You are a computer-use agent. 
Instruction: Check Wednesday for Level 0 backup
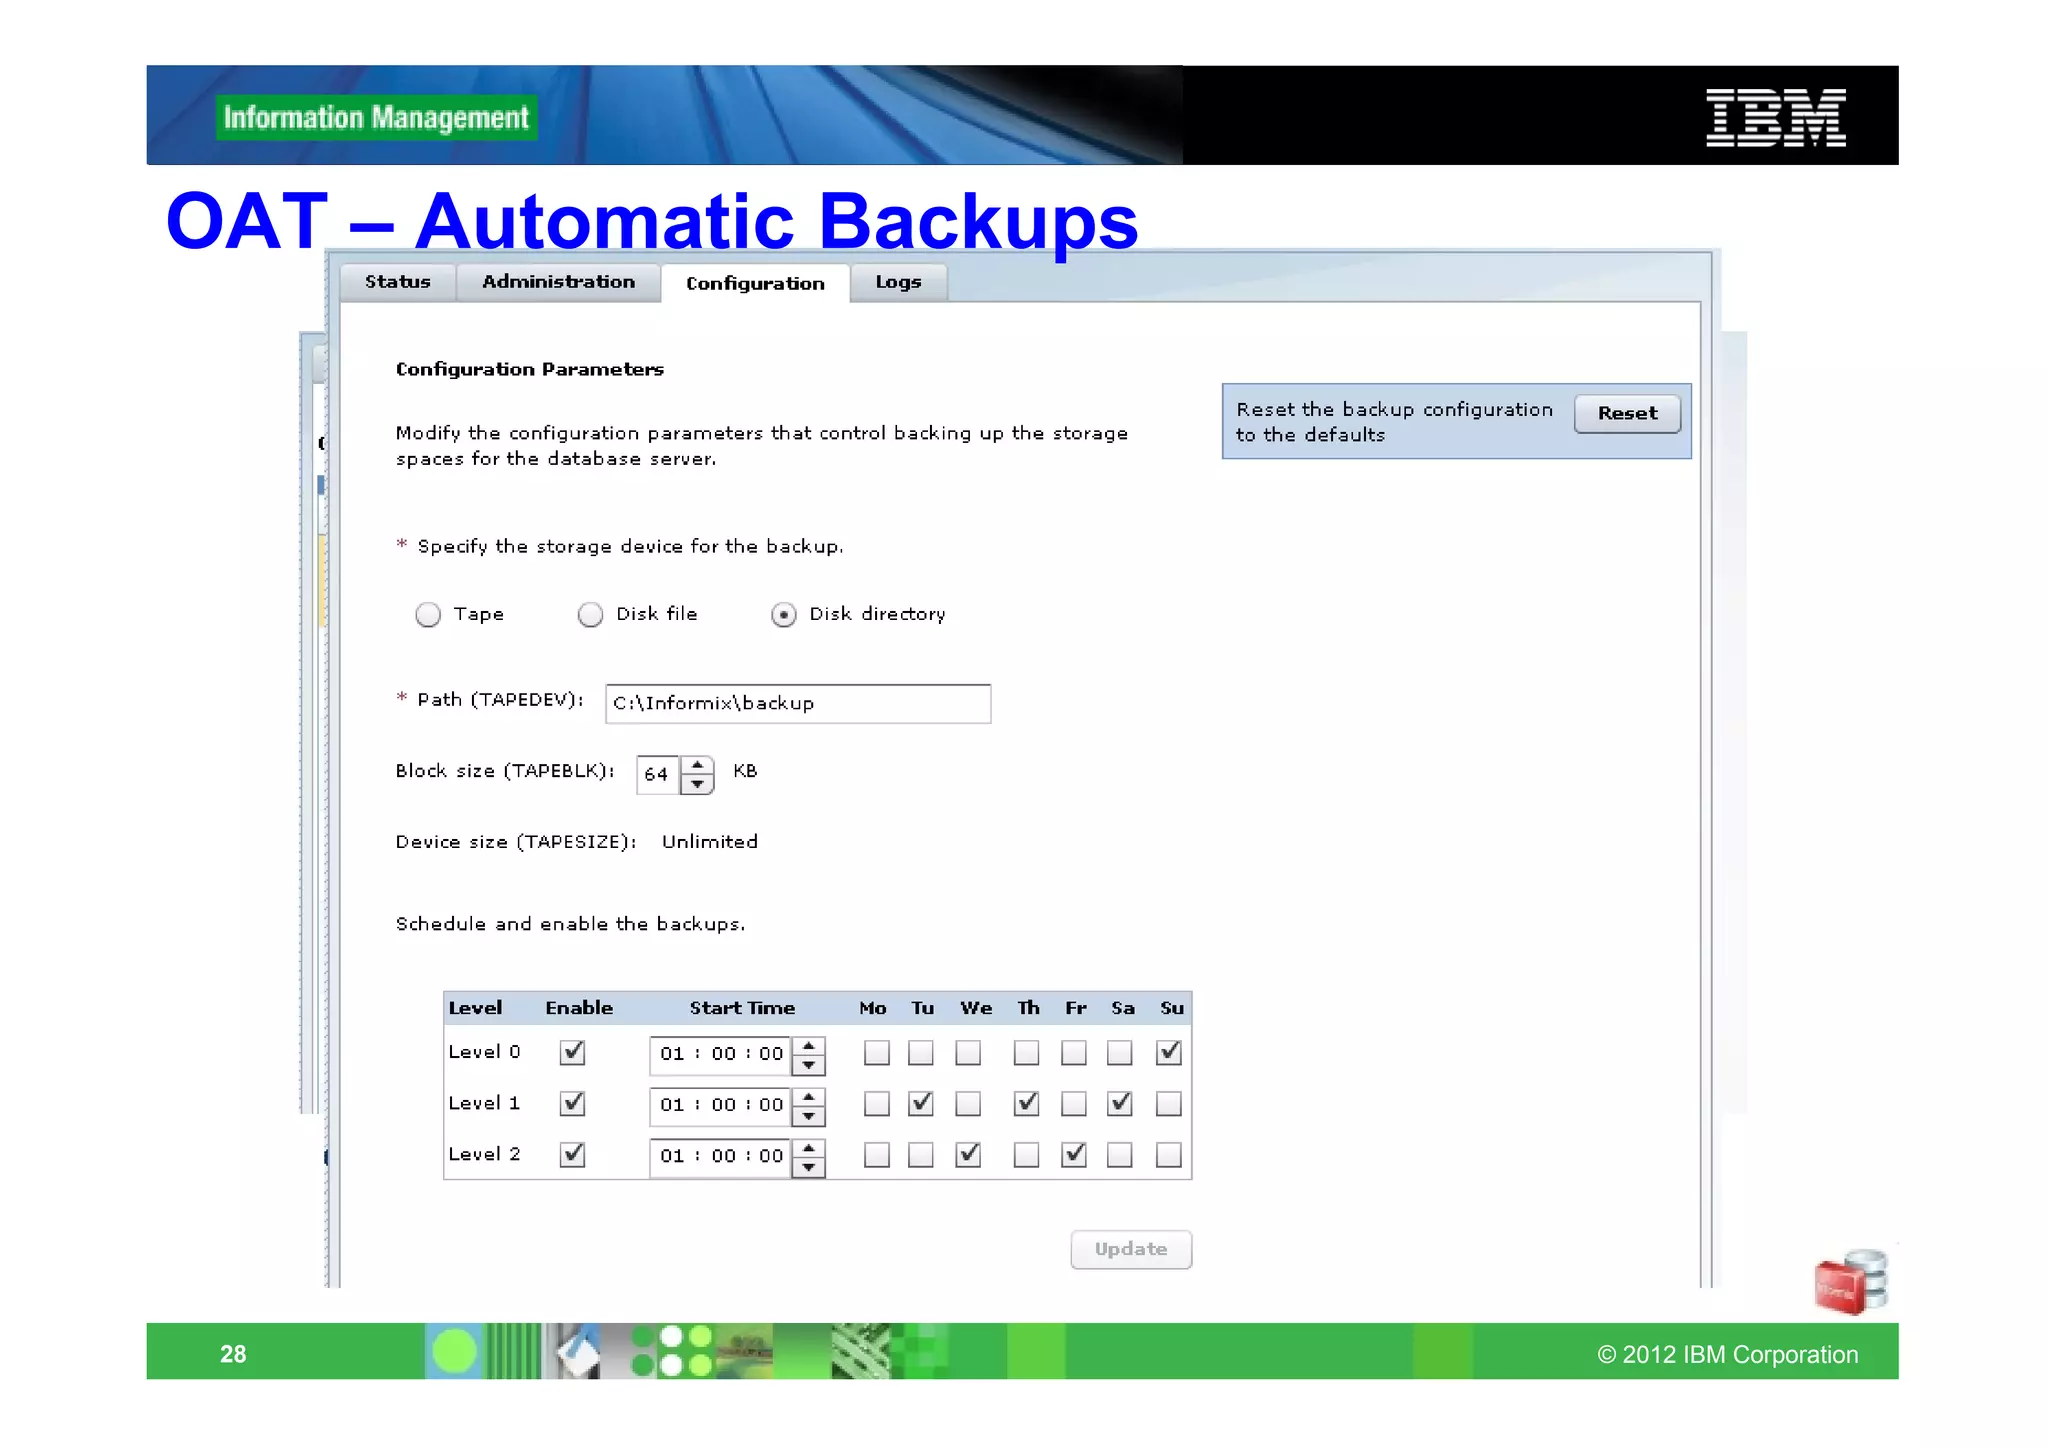tap(968, 1053)
